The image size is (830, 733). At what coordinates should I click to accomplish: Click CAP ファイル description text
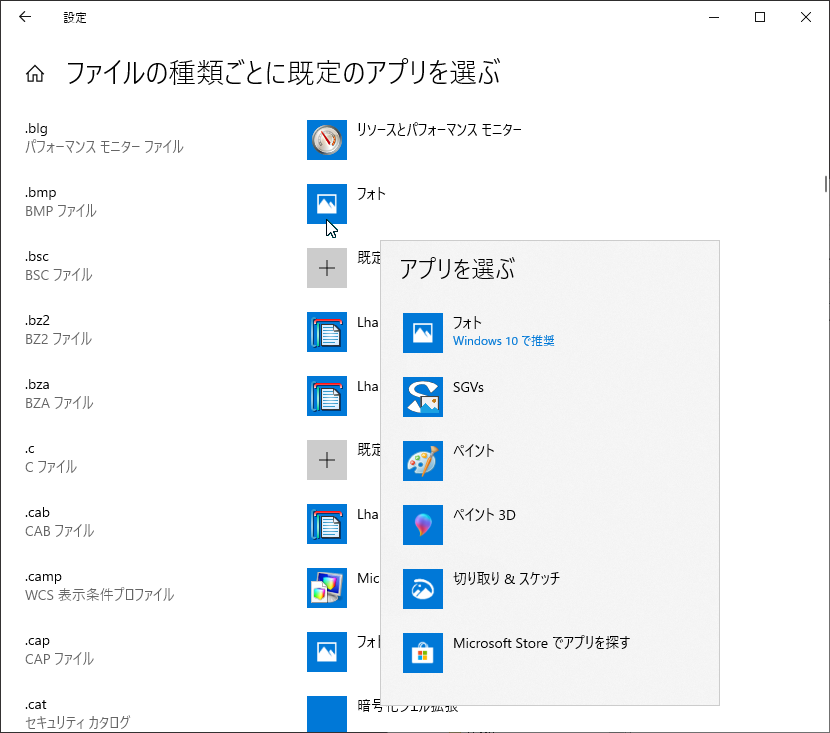point(59,659)
